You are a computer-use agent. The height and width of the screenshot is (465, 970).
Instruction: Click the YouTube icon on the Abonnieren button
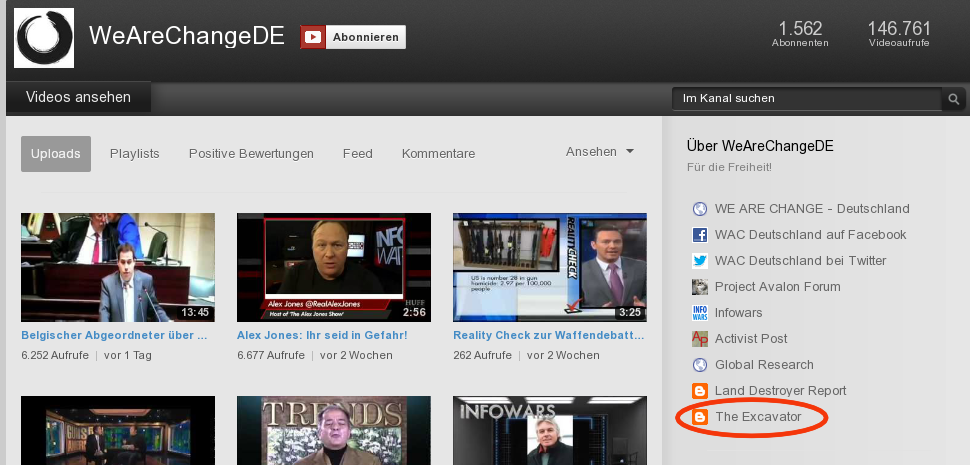[313, 37]
